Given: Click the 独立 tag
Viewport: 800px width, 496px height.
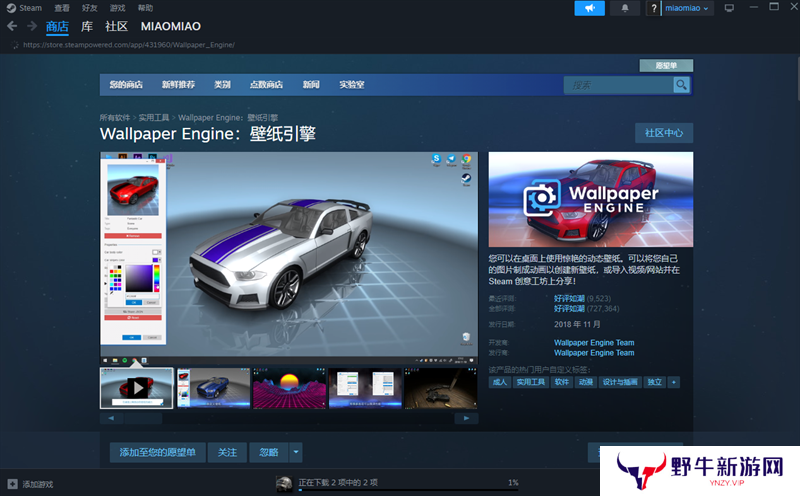Looking at the screenshot, I should (655, 382).
